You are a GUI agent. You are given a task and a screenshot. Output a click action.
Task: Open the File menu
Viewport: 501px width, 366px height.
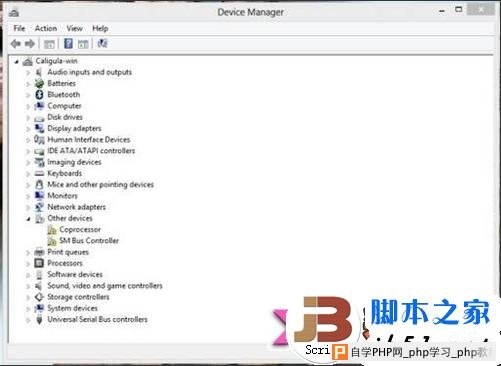19,28
